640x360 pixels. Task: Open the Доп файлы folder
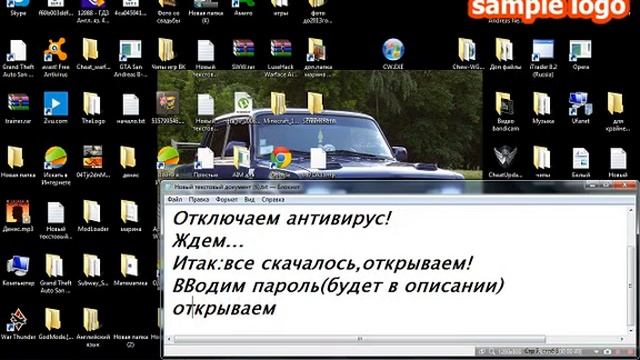click(505, 50)
